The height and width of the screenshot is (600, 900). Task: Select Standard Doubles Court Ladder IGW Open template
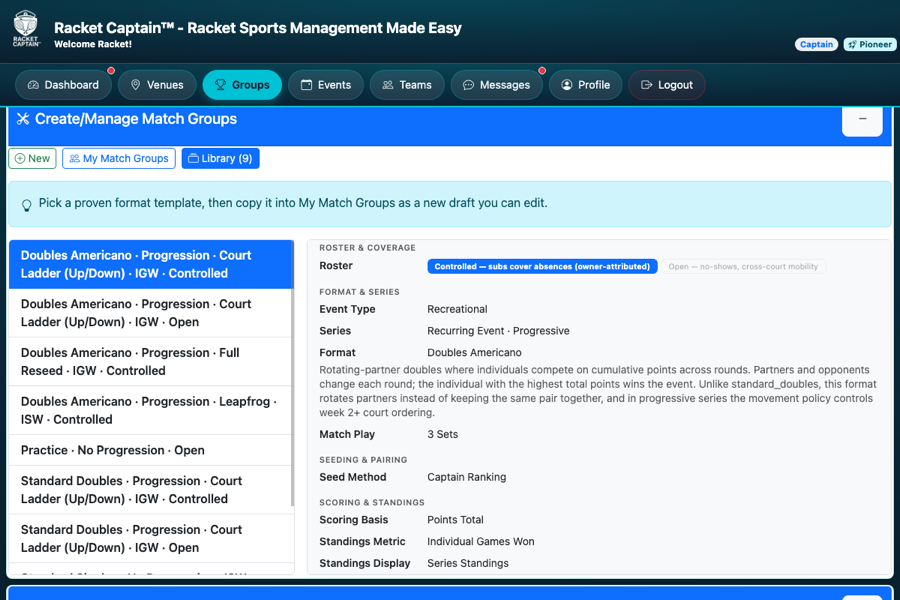coord(151,539)
